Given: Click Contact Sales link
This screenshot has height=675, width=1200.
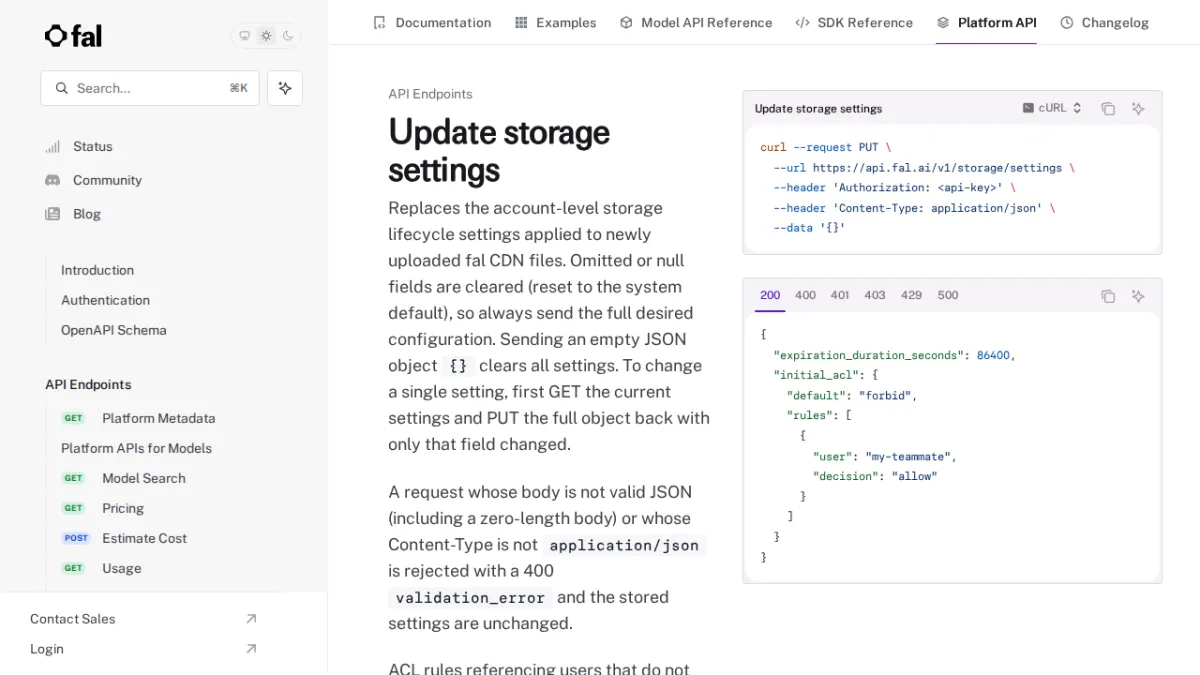Looking at the screenshot, I should click(72, 619).
